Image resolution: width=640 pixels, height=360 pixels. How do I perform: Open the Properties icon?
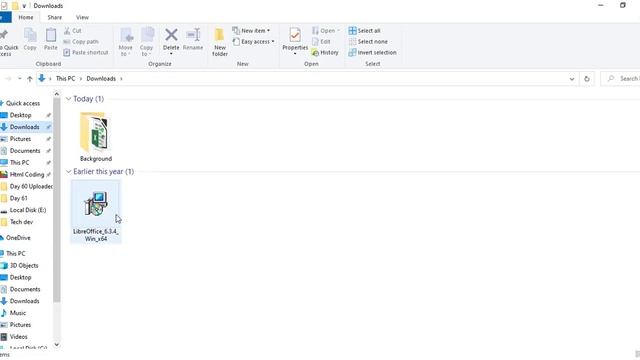(295, 36)
